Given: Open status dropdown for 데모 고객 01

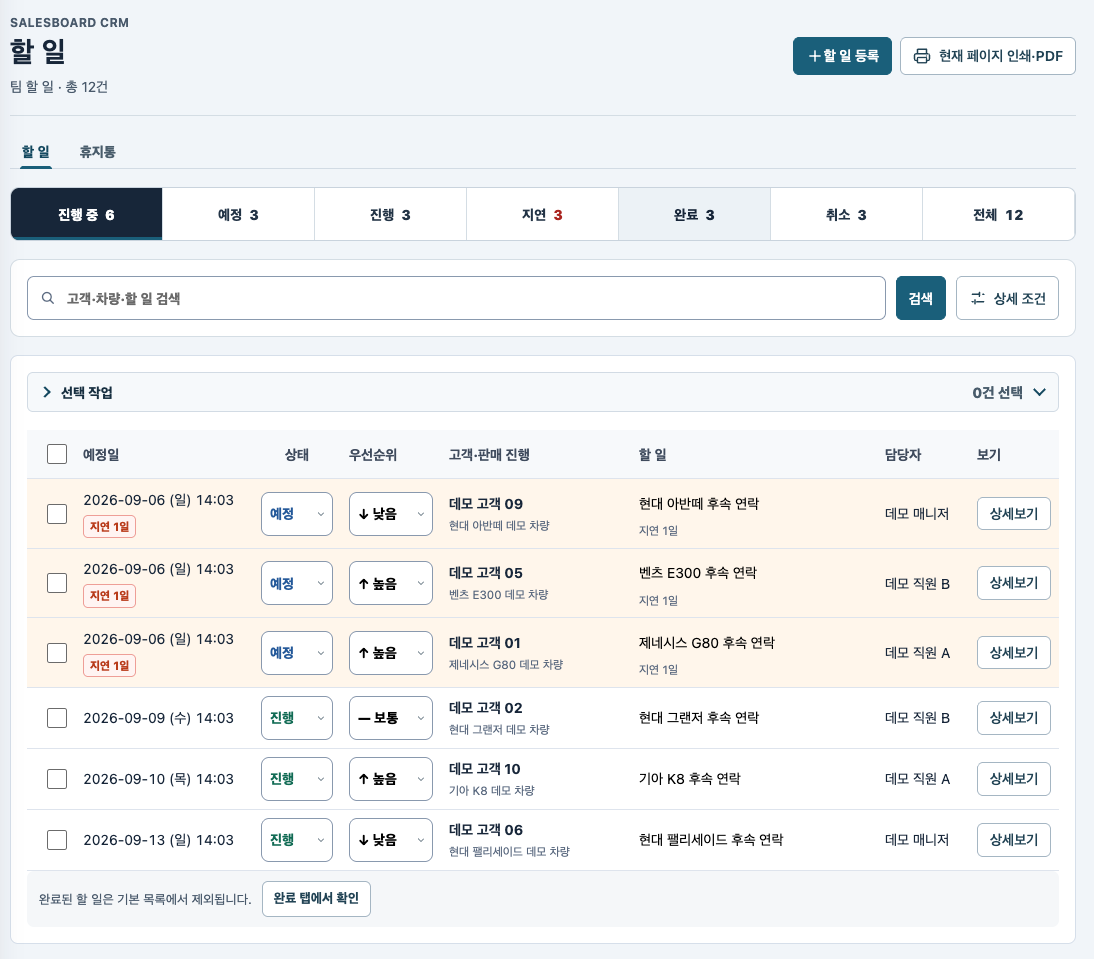Looking at the screenshot, I should point(297,653).
